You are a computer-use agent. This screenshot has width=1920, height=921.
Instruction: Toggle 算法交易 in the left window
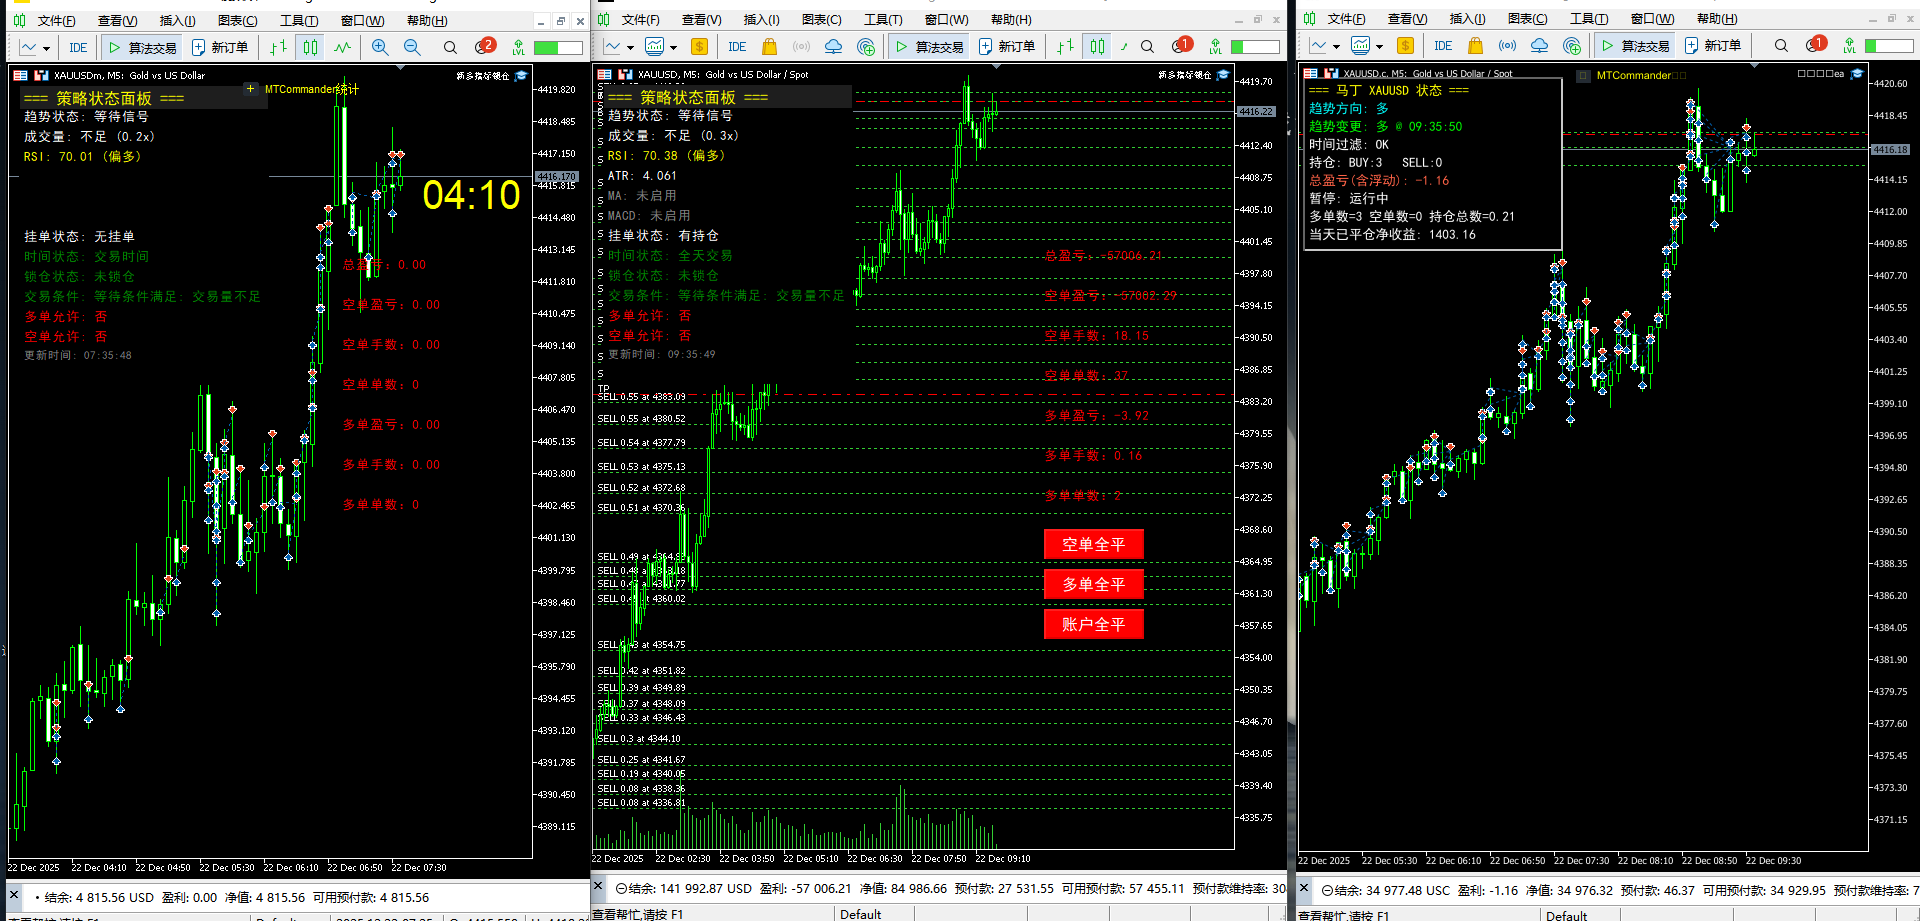[x=142, y=47]
